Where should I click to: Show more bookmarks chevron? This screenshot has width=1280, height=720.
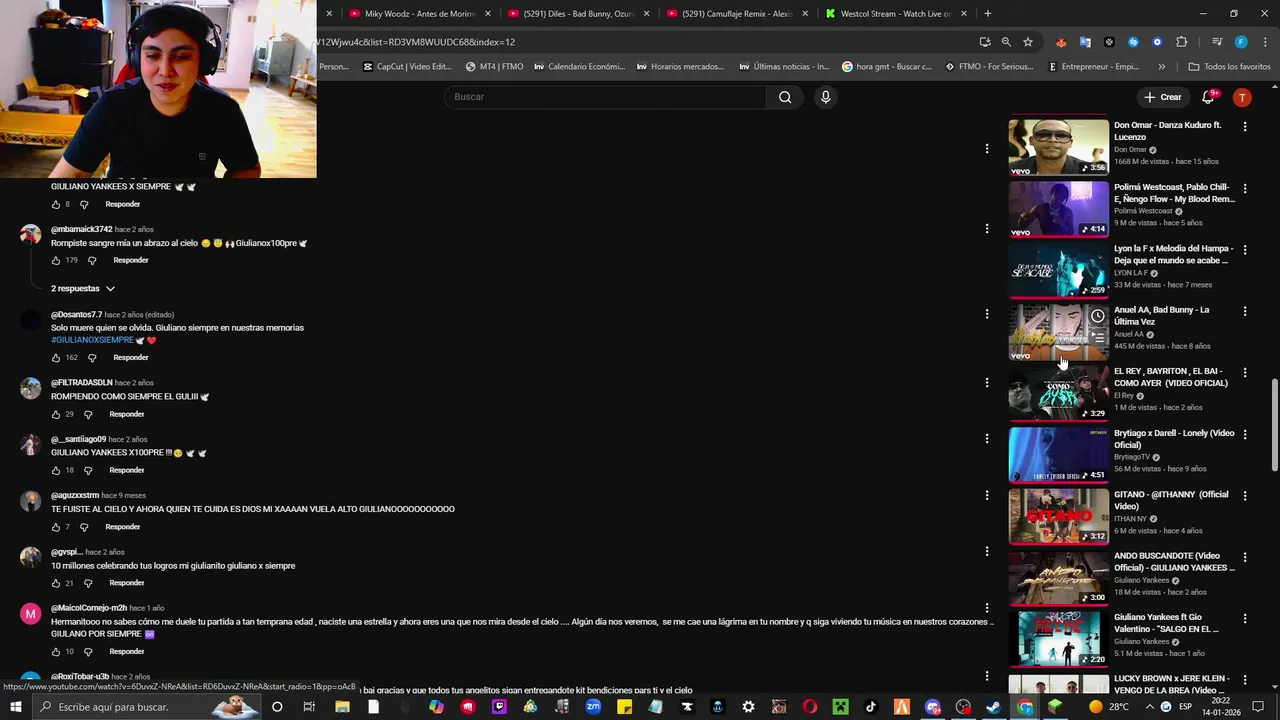click(1161, 67)
